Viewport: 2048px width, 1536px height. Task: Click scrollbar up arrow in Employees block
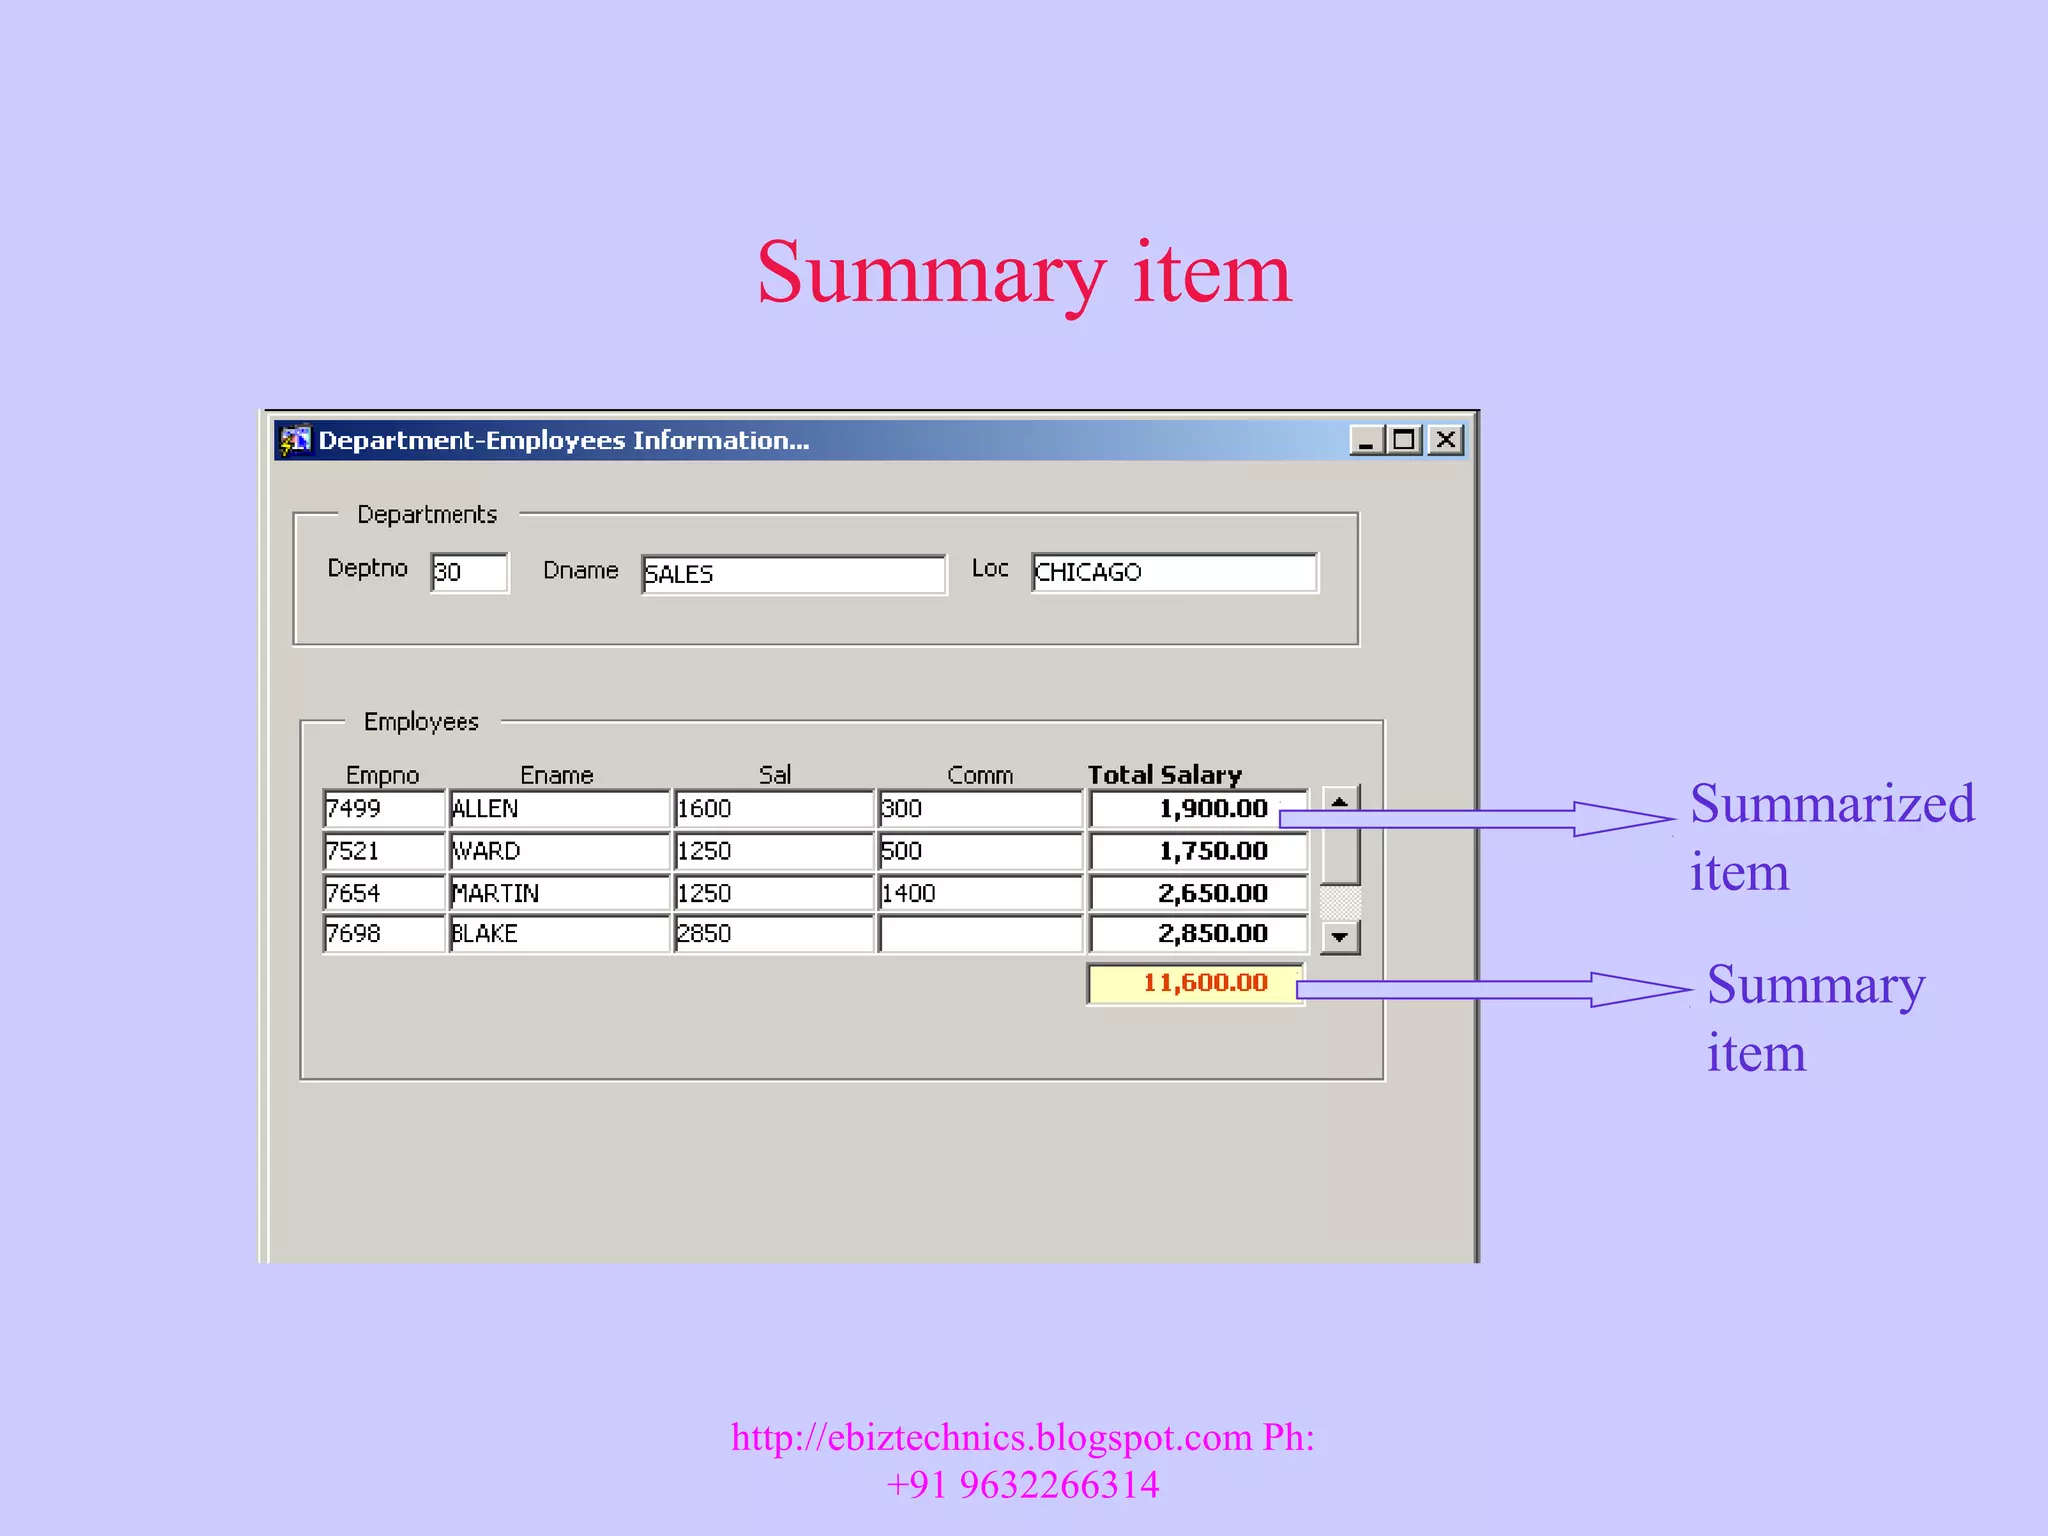click(x=1340, y=801)
